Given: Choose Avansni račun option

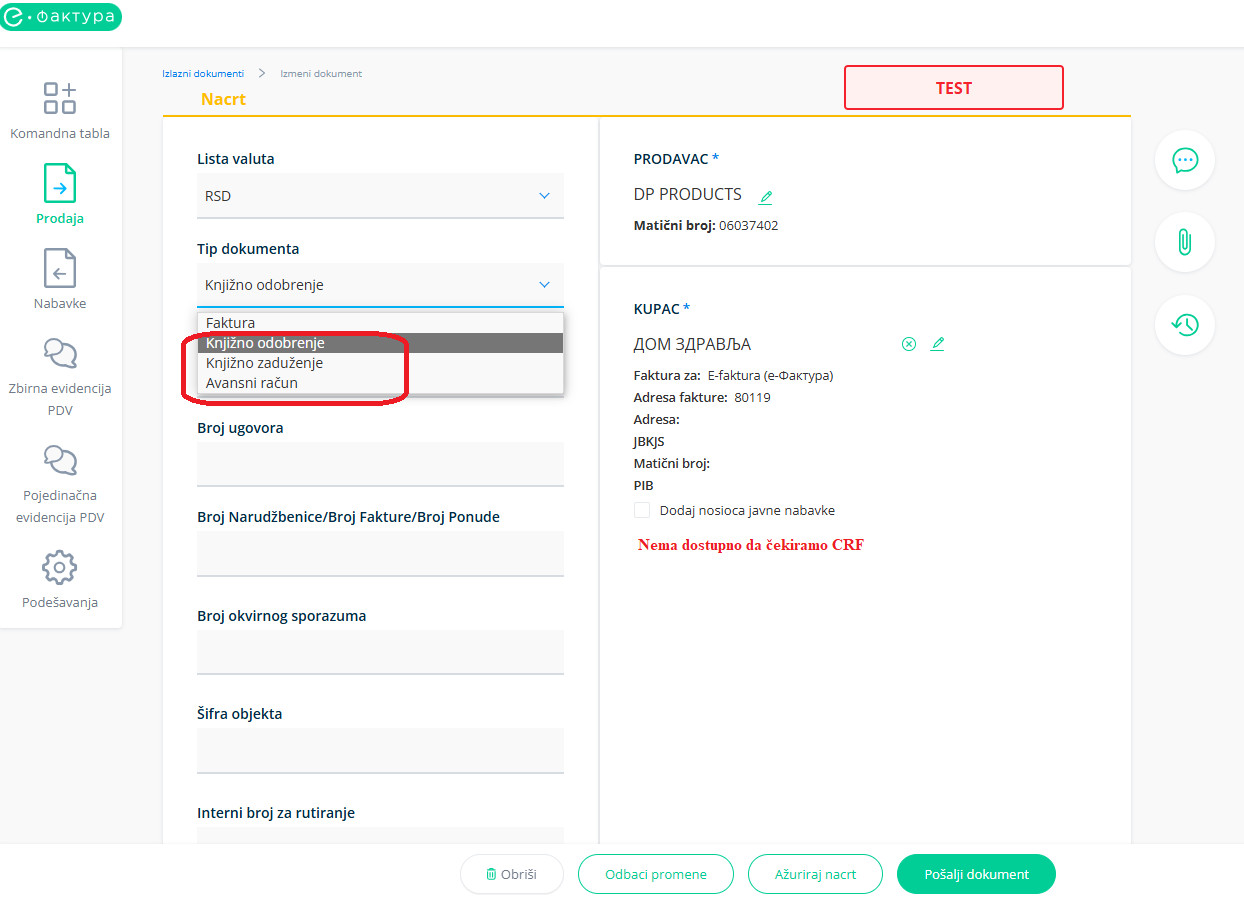Looking at the screenshot, I should 252,383.
